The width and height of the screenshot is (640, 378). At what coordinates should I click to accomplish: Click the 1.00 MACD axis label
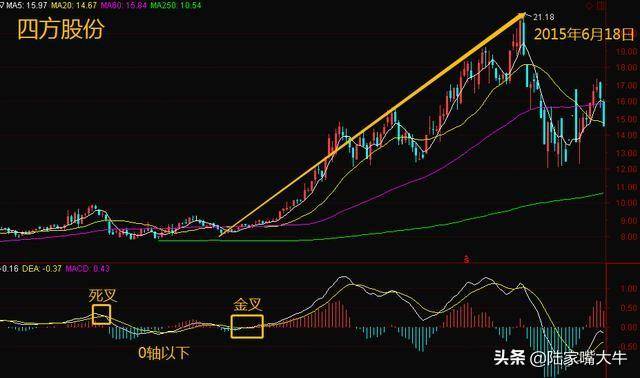pos(629,289)
